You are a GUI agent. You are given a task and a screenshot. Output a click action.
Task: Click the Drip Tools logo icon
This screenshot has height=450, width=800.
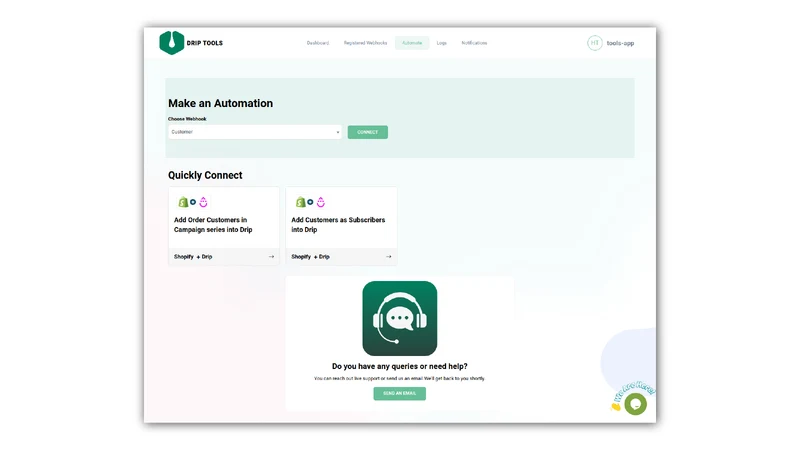coord(171,43)
